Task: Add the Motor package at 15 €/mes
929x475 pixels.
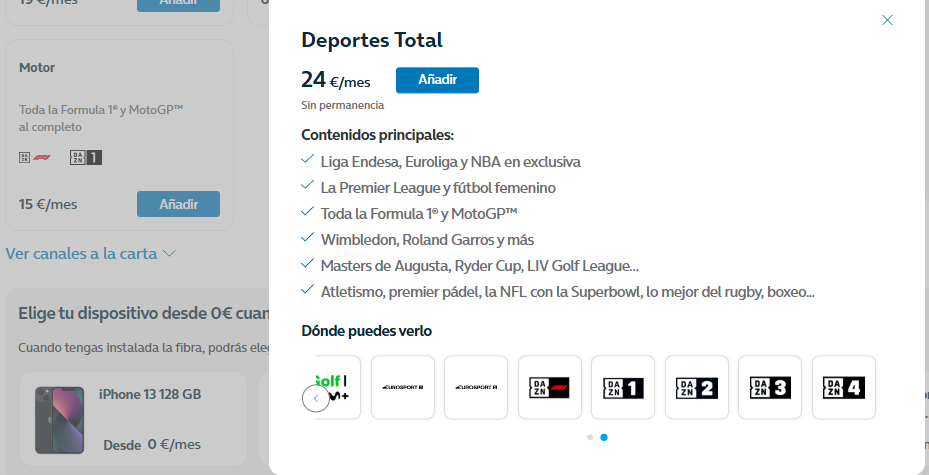Action: [178, 204]
